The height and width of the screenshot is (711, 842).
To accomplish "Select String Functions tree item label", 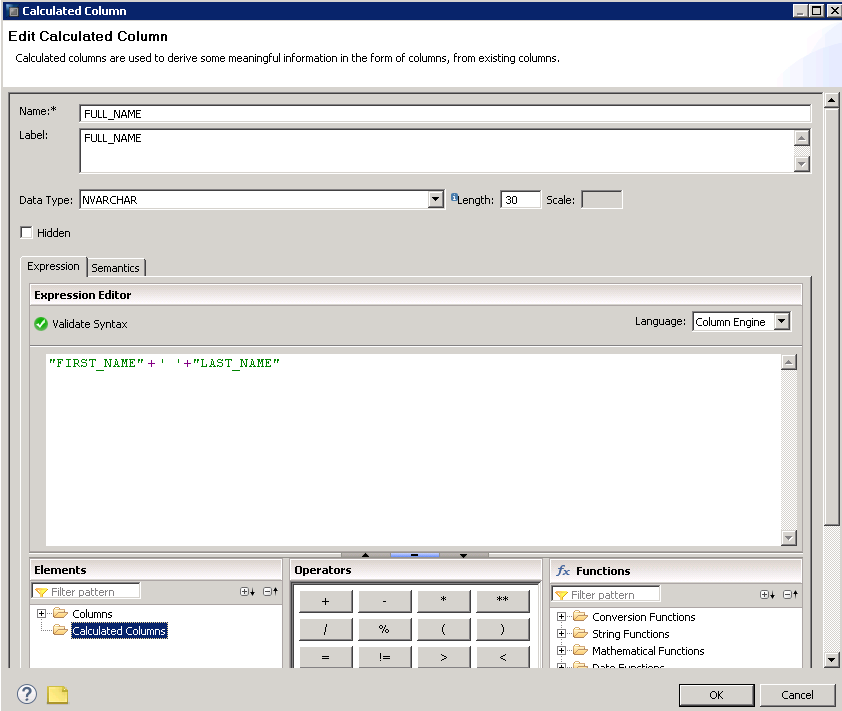I will [x=630, y=634].
